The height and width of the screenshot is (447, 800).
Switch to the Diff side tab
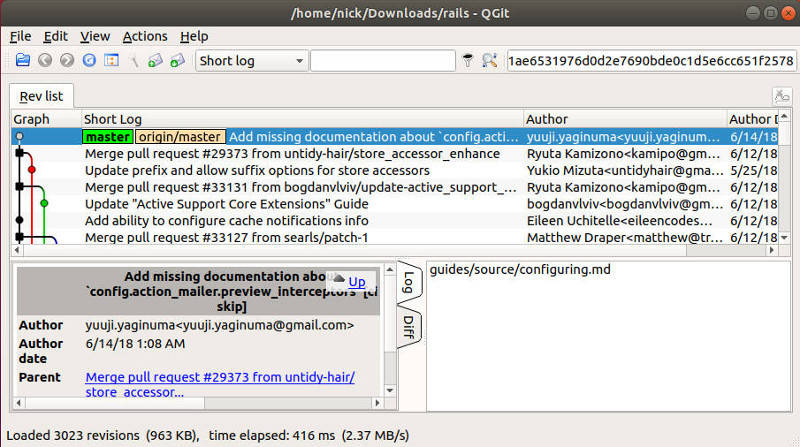410,327
